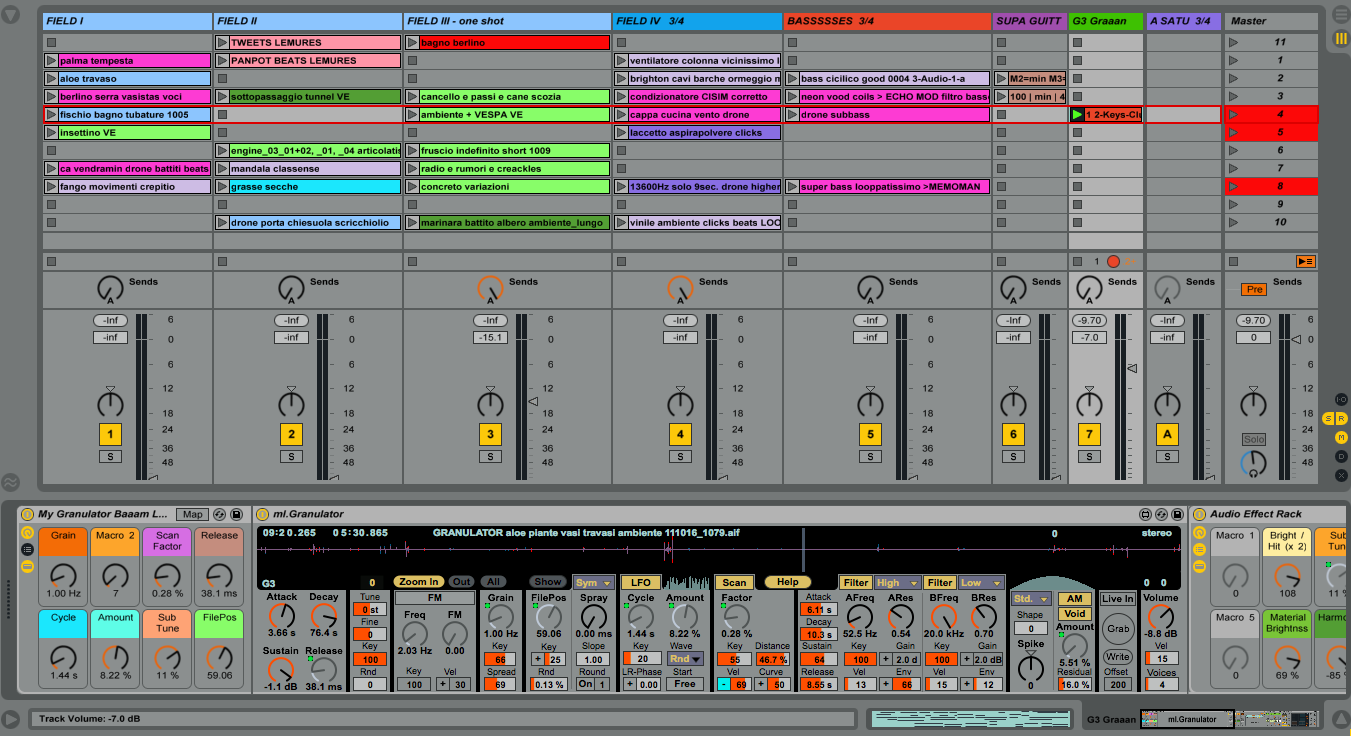Deactivate track 5 with its activator button
The height and width of the screenshot is (736, 1351).
pos(870,434)
